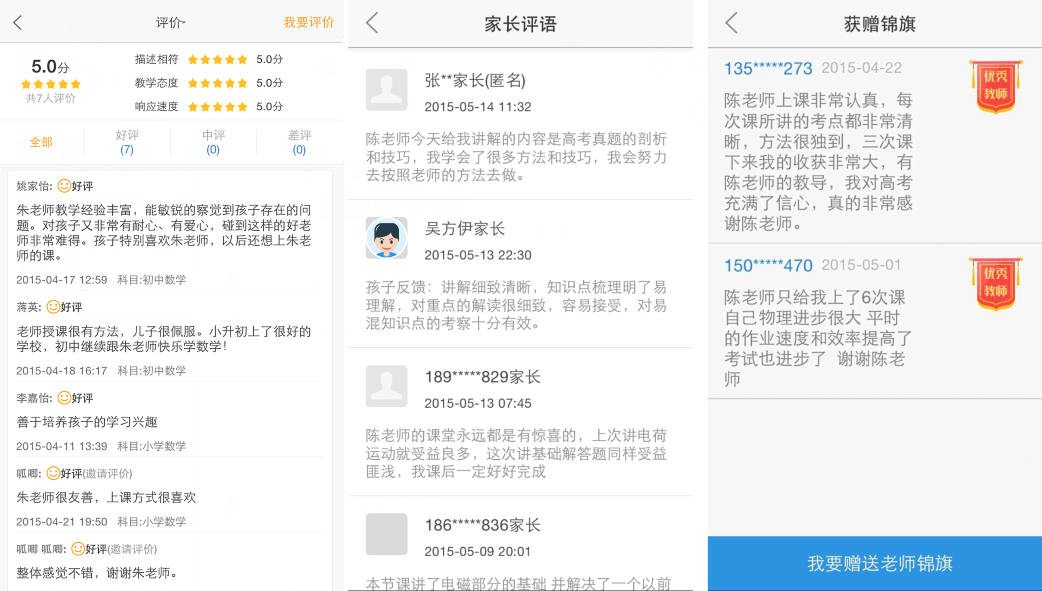
Task: Tap avatar of 186*****836家长
Action: coord(386,534)
